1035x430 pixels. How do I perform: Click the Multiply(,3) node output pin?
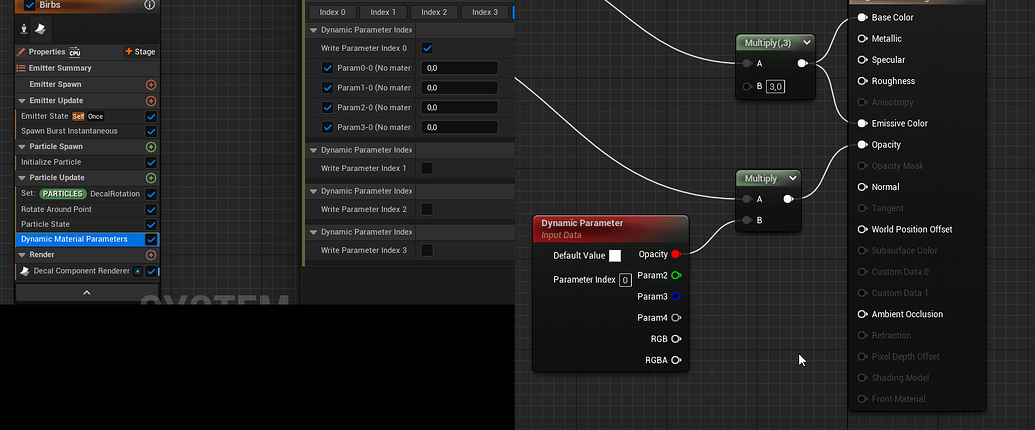(802, 63)
